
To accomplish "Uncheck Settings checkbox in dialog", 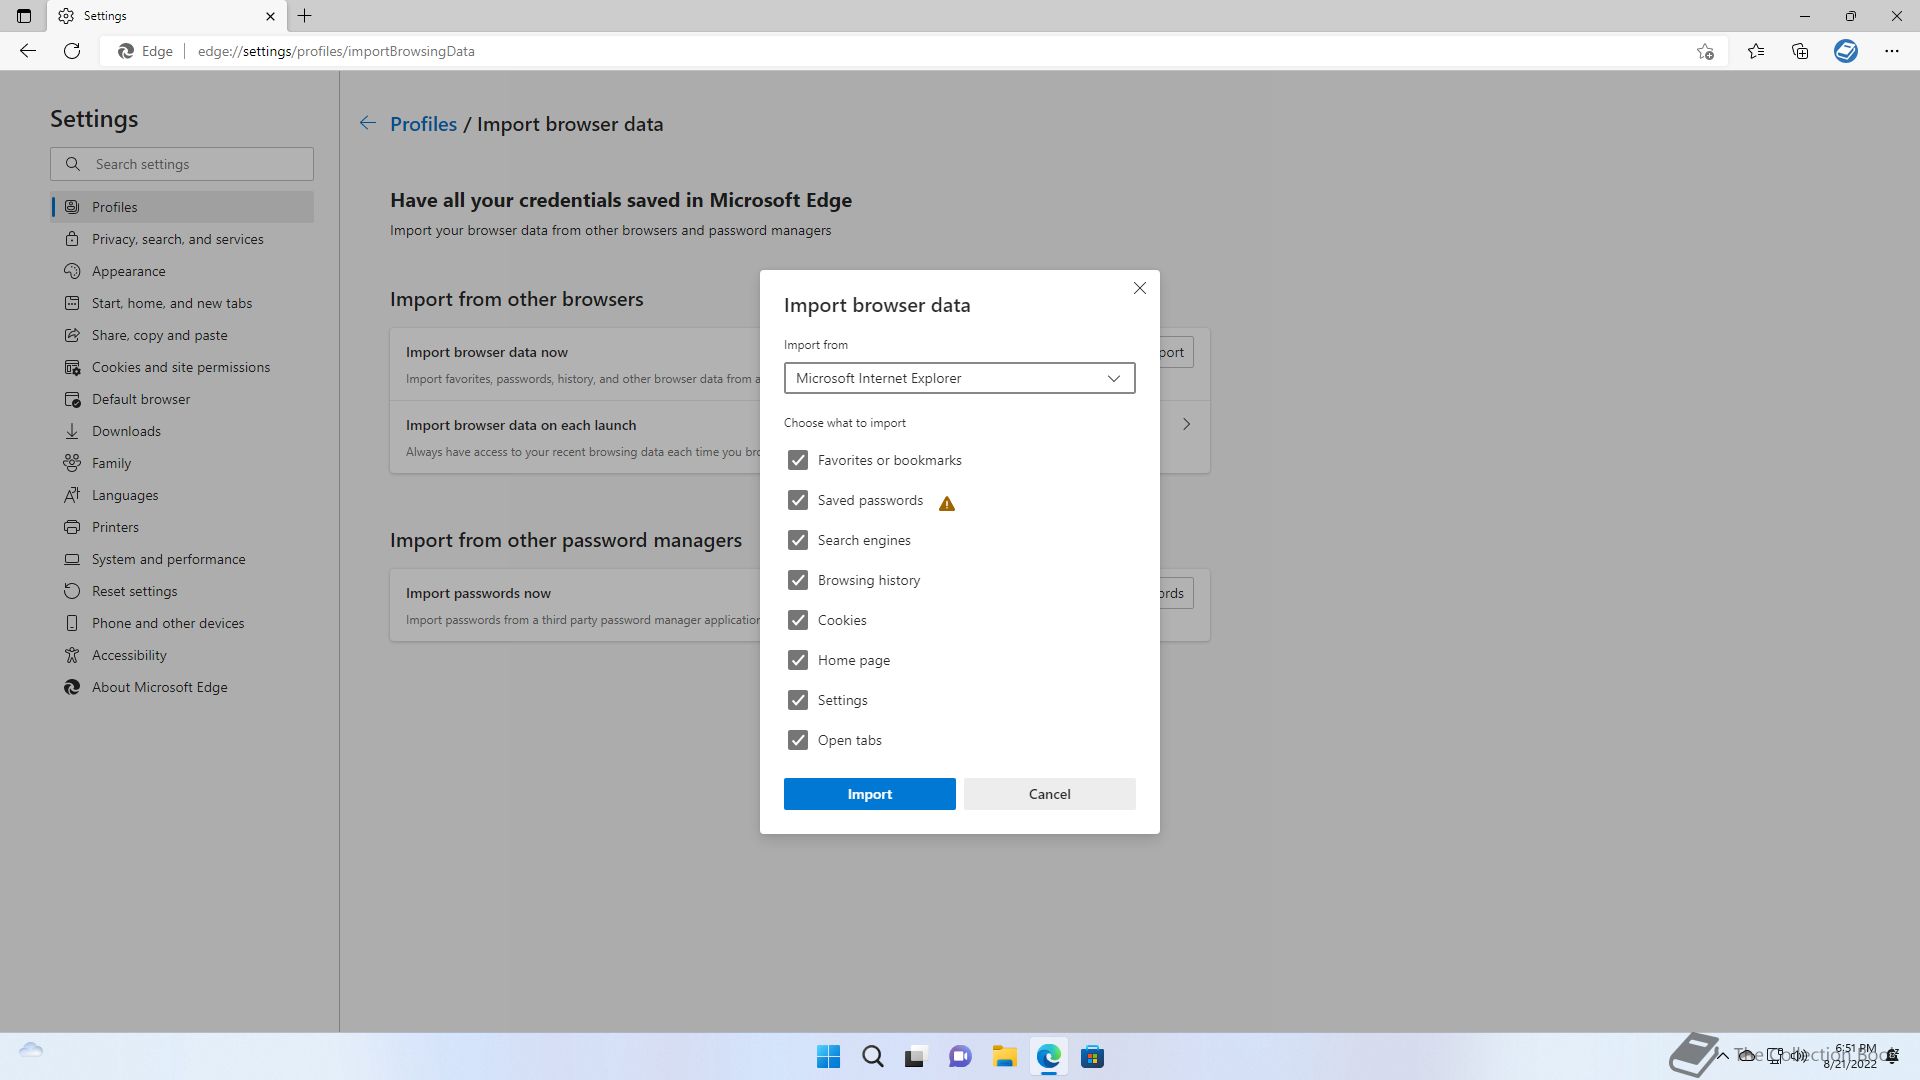I will [798, 700].
